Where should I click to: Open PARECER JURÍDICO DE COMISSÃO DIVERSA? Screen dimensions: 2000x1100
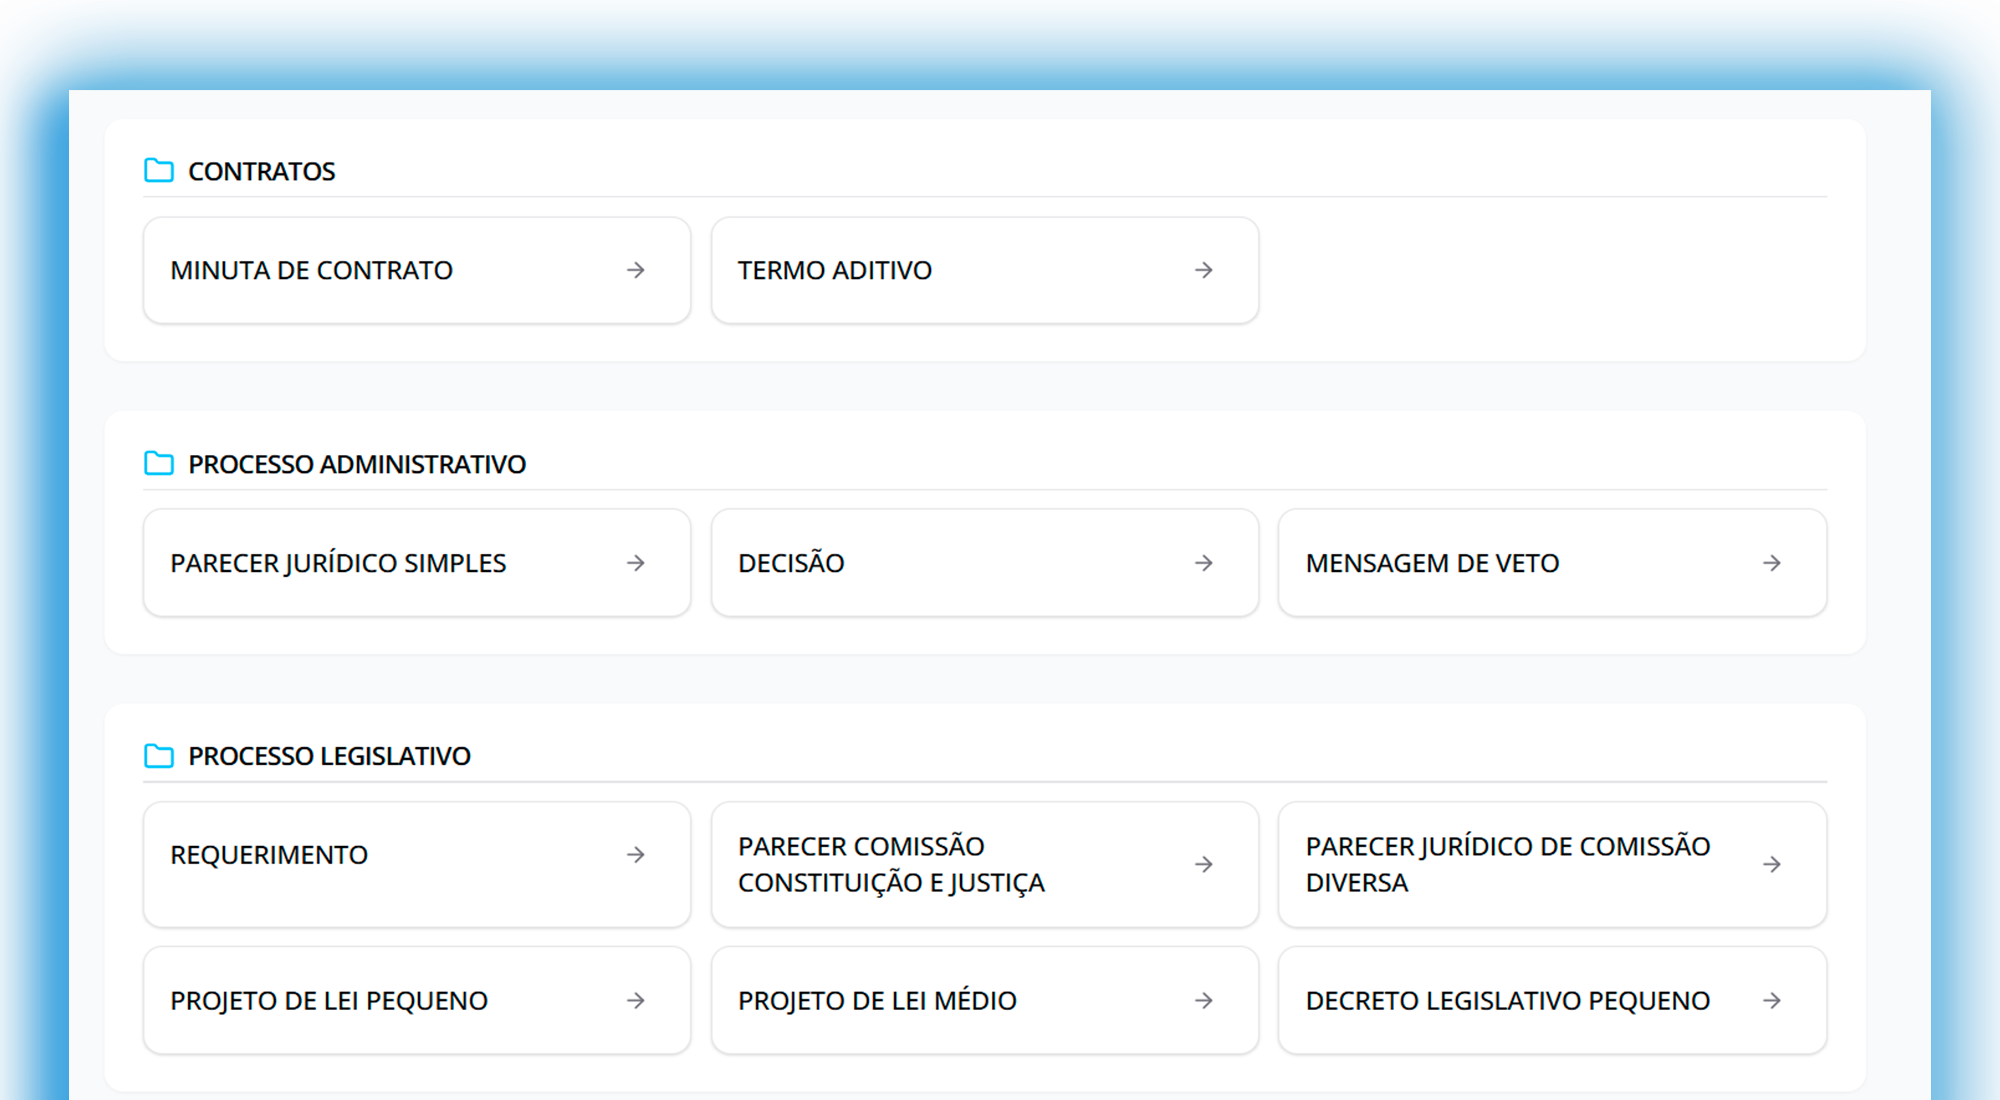pos(1551,864)
